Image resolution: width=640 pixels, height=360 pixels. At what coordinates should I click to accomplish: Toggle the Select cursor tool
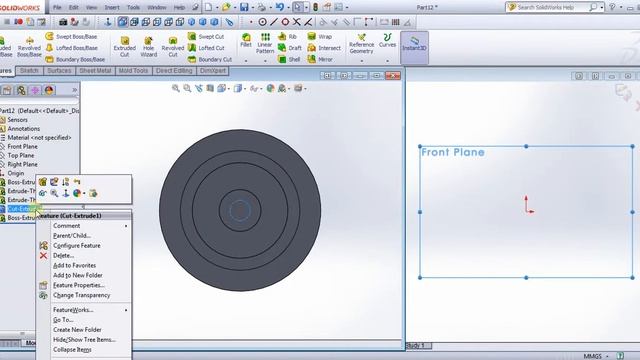pos(298,7)
